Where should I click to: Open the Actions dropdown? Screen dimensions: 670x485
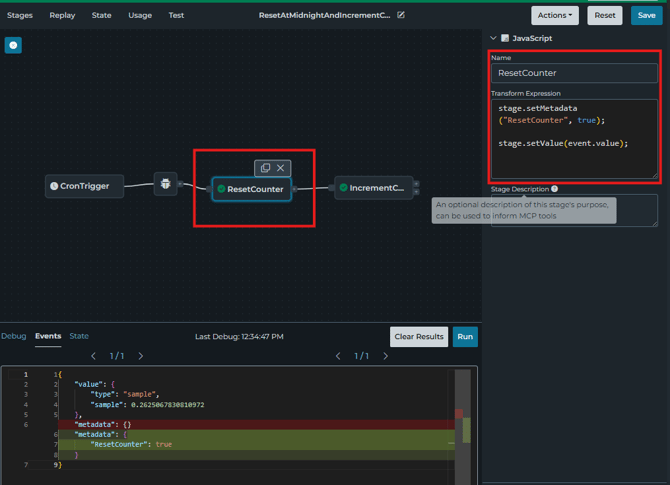tap(555, 15)
